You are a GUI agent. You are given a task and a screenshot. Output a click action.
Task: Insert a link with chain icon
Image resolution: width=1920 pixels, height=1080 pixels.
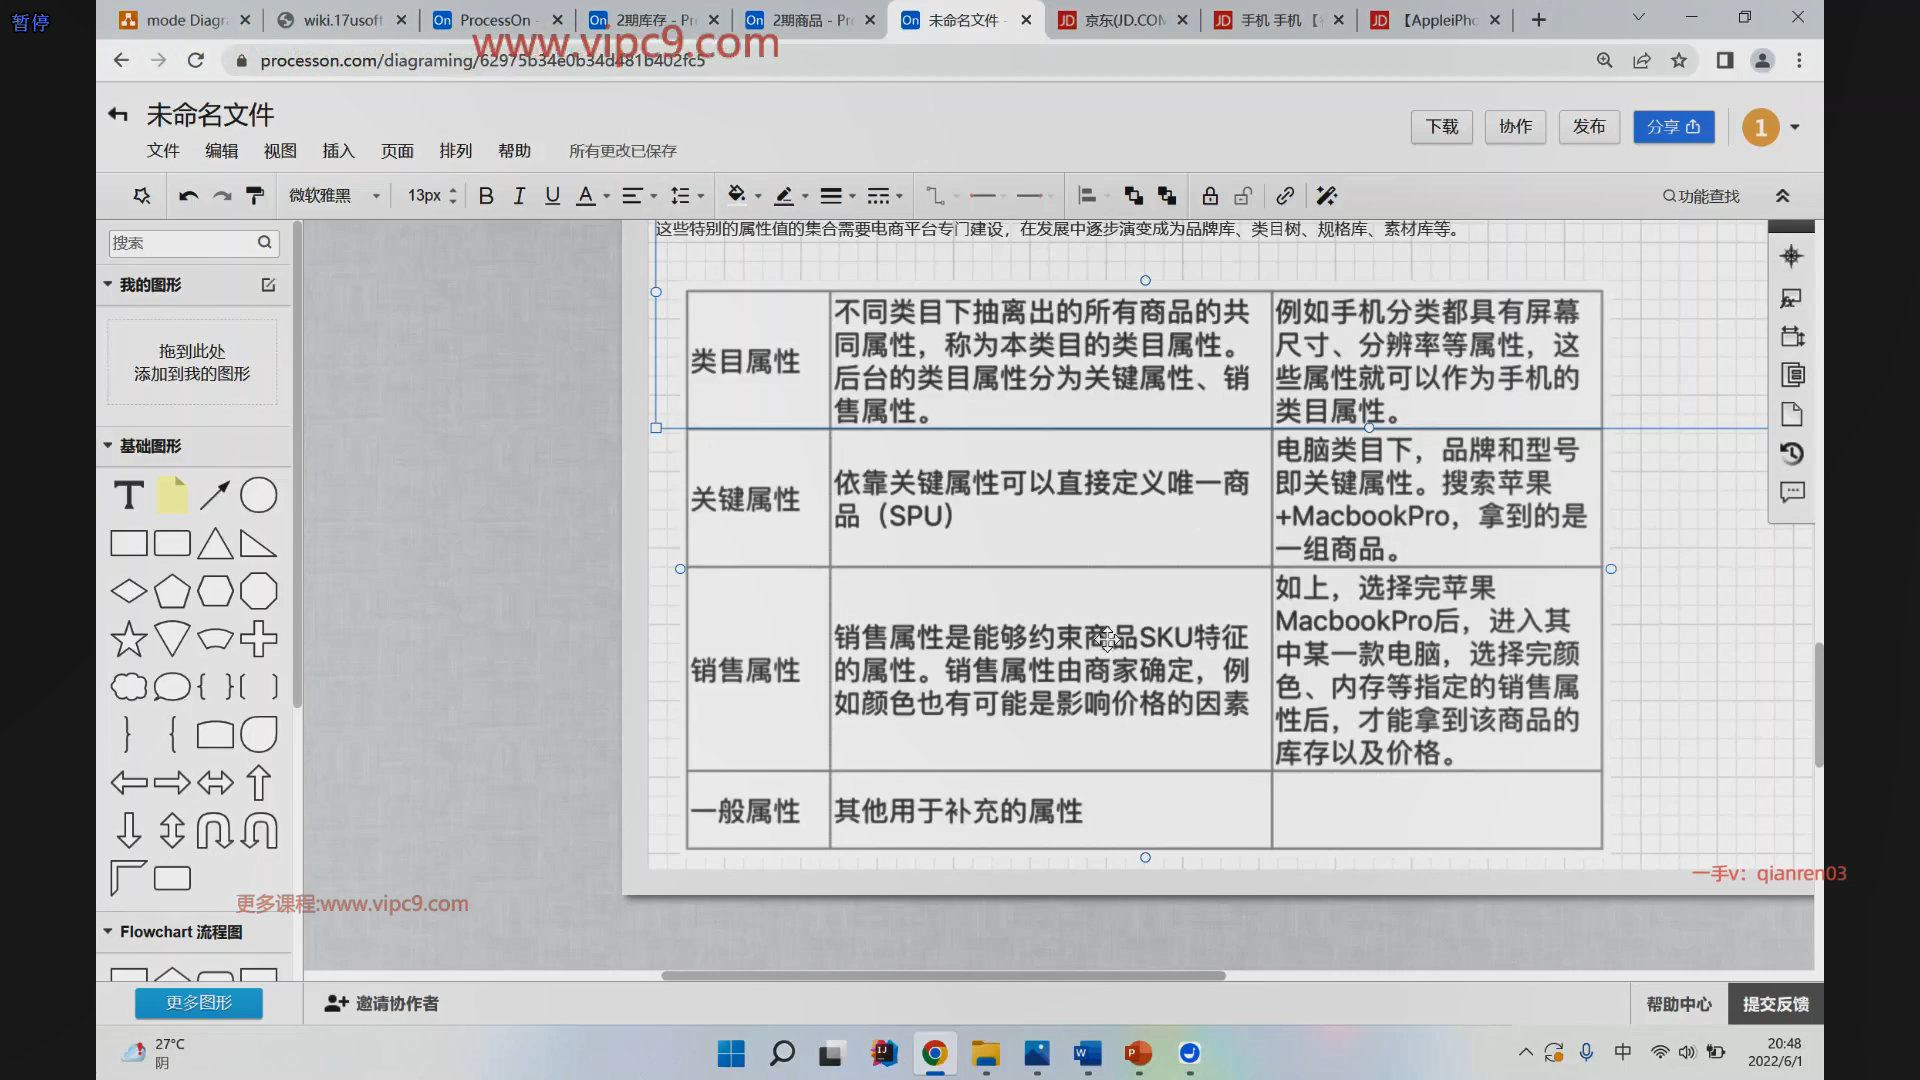coord(1285,196)
